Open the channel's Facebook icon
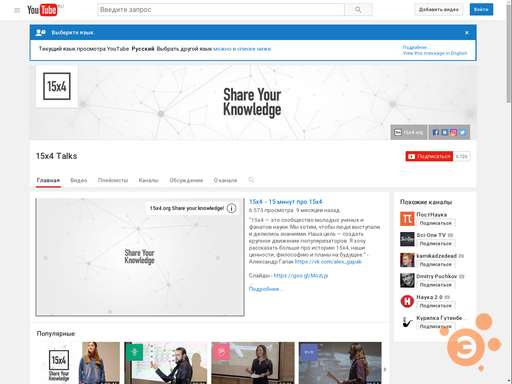Screen dimensions: 512x384 435,132
